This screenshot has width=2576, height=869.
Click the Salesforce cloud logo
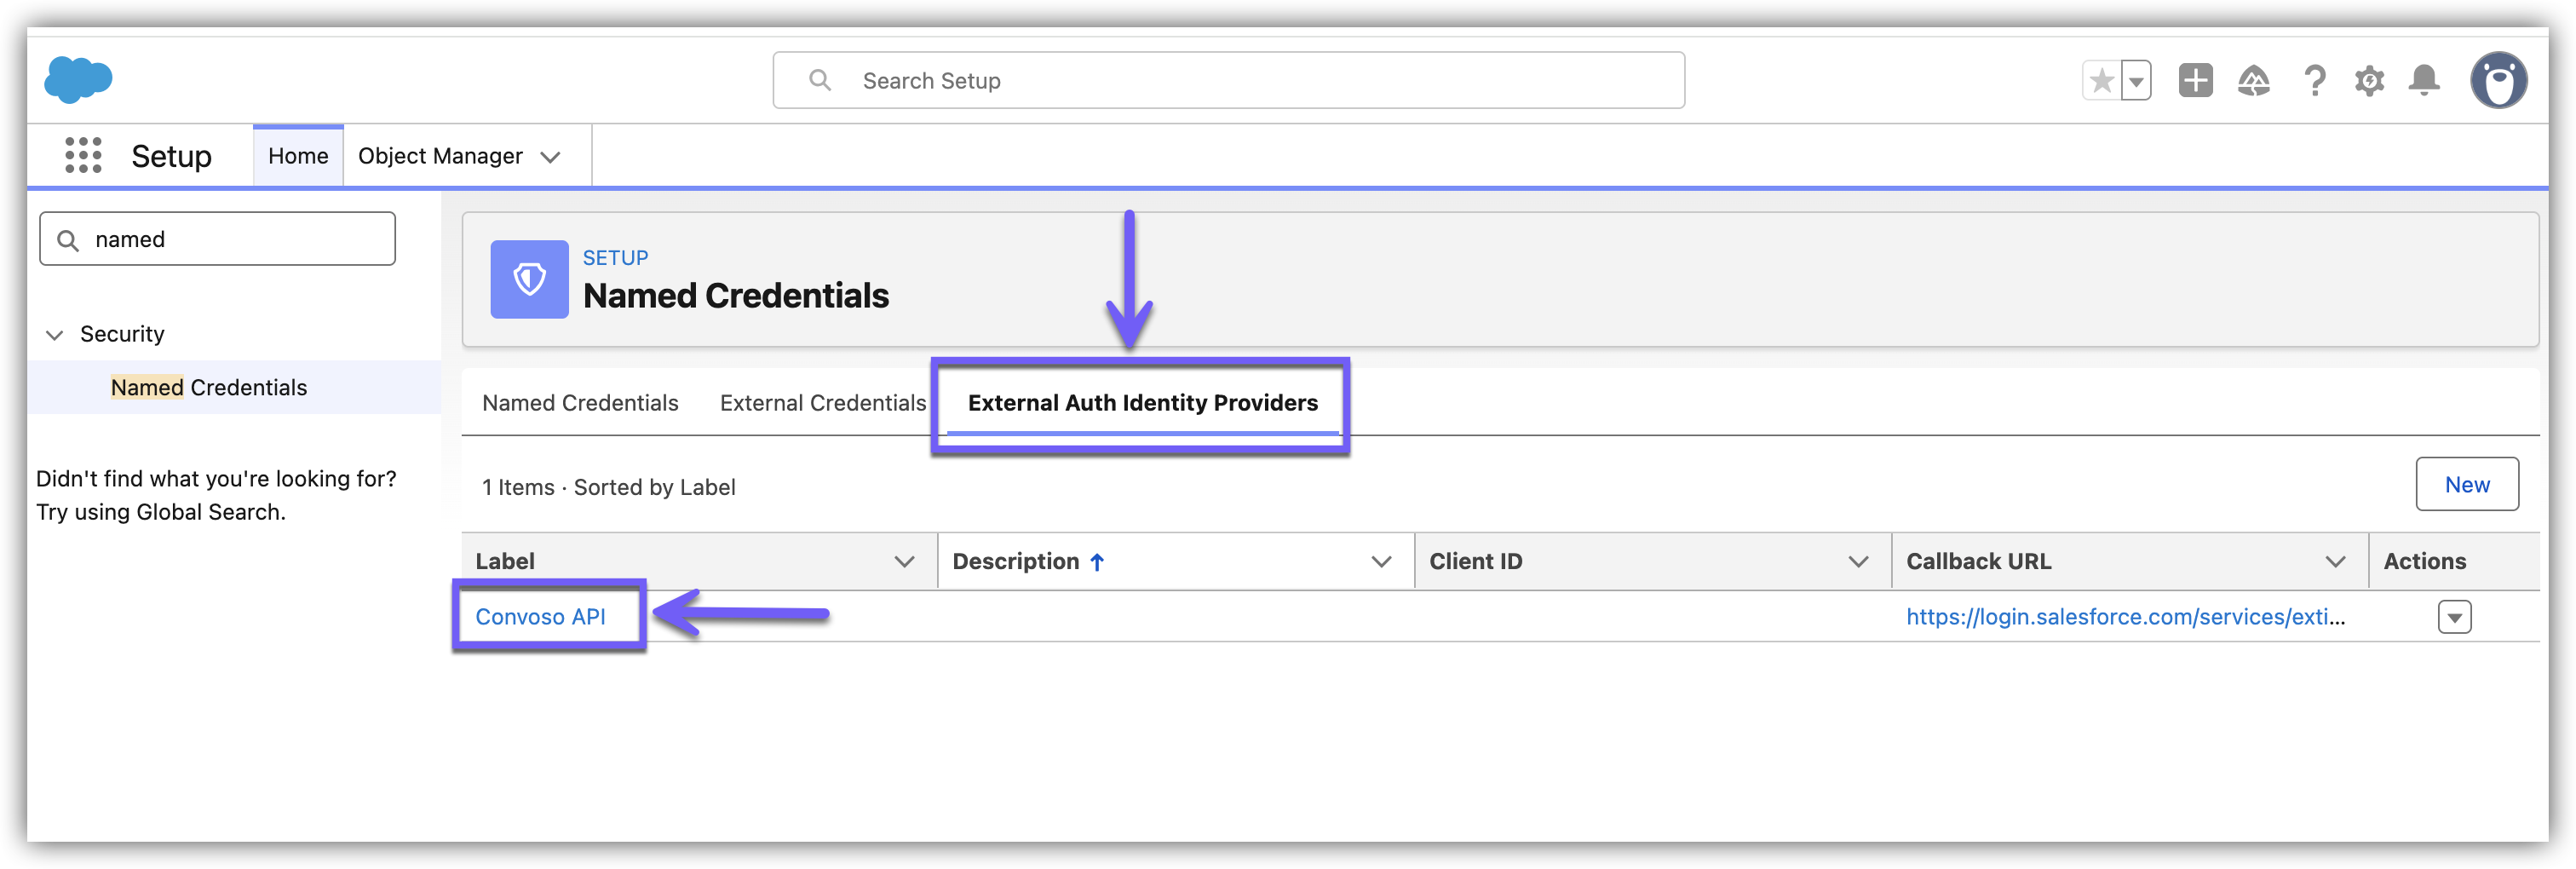pos(78,80)
